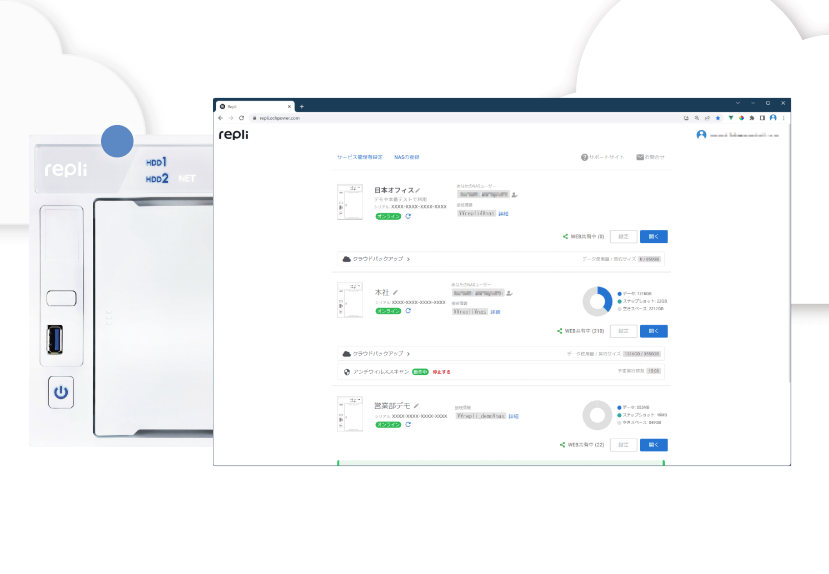Viewport: 829px width, 574px height.
Task: Click the 詳細 link under 営業部デモ
Action: click(513, 416)
